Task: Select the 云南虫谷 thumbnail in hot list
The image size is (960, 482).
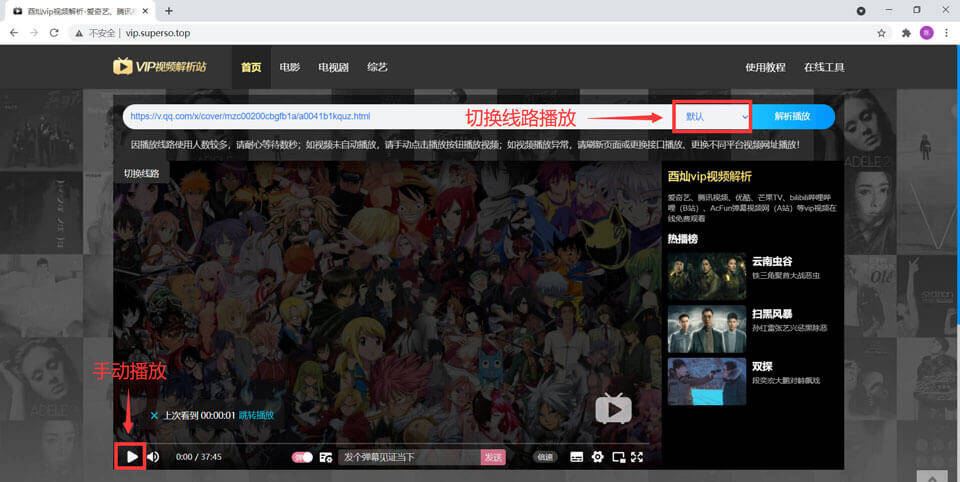Action: (706, 274)
